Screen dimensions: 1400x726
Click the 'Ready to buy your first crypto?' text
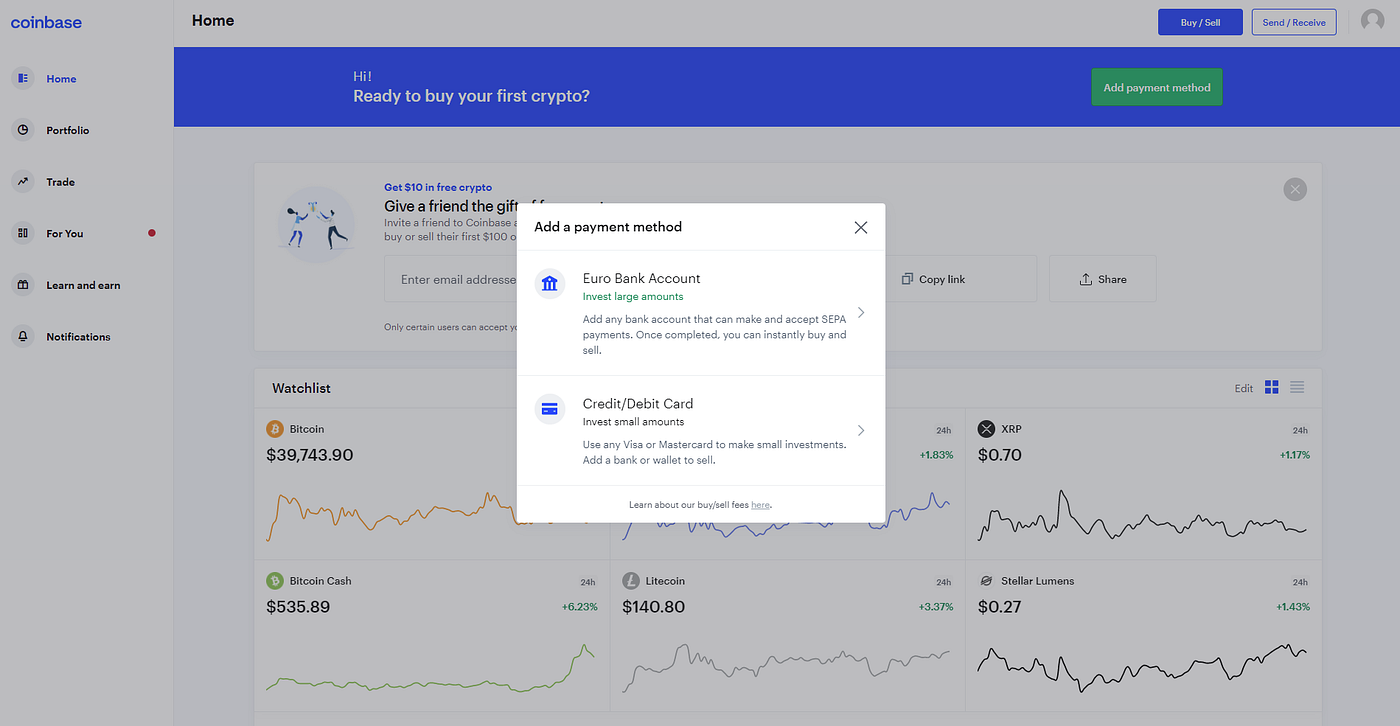point(471,96)
